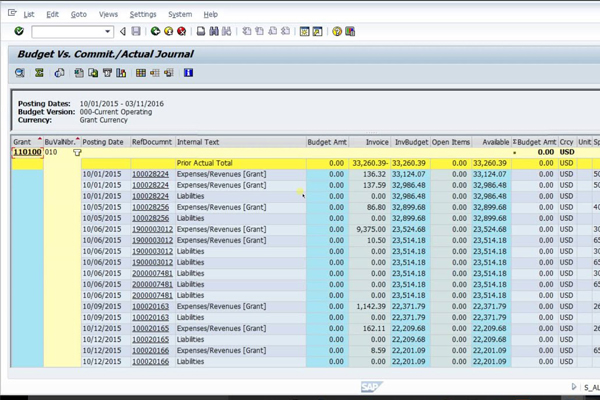Click the Save Layout icon
The image size is (600, 400).
coord(169,73)
